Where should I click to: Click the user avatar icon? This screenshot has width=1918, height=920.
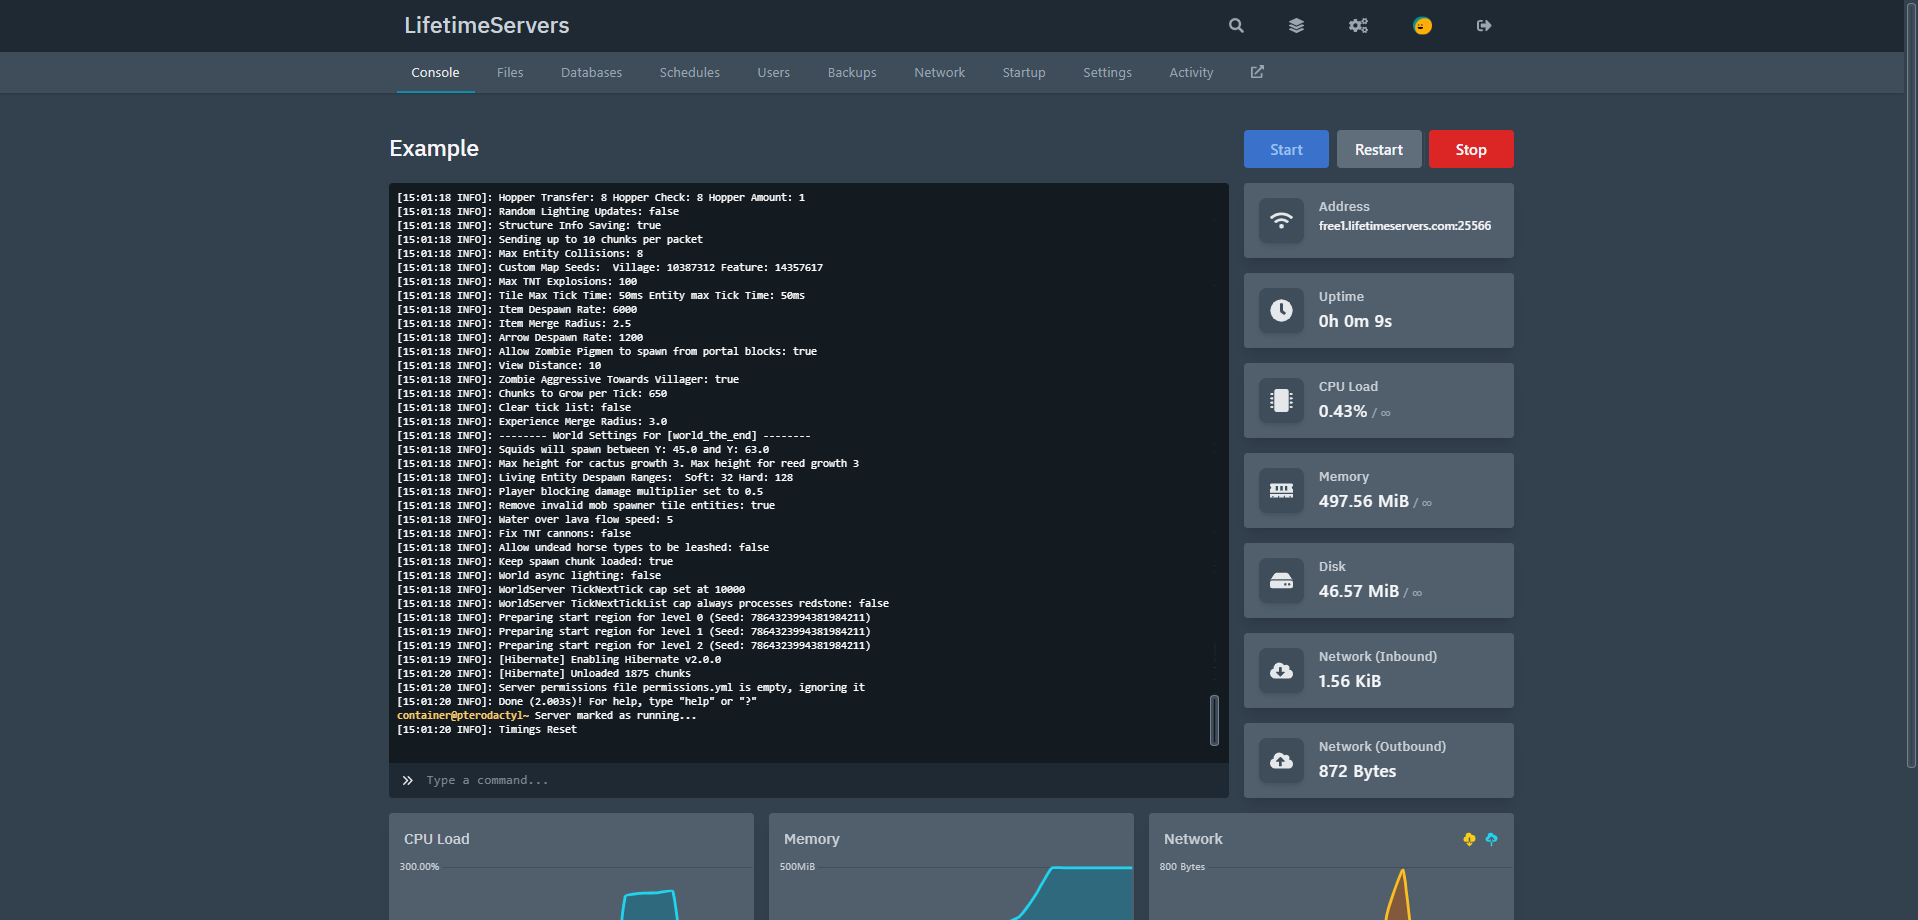click(x=1422, y=26)
